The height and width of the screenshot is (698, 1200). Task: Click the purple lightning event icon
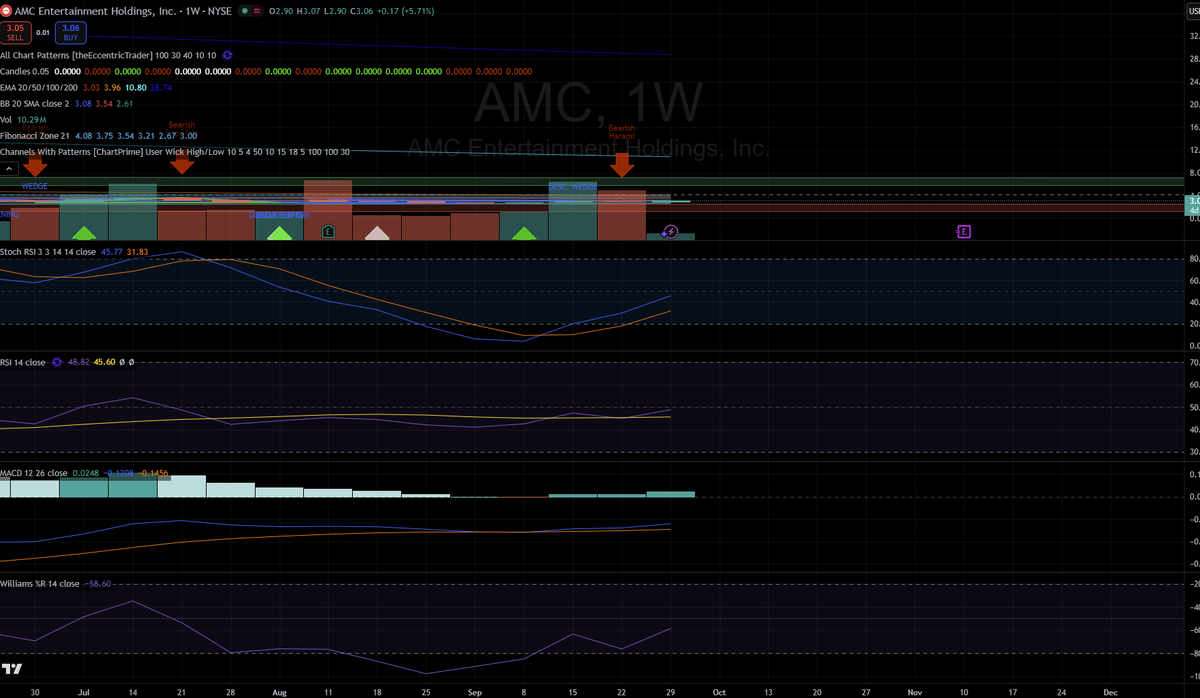(671, 232)
